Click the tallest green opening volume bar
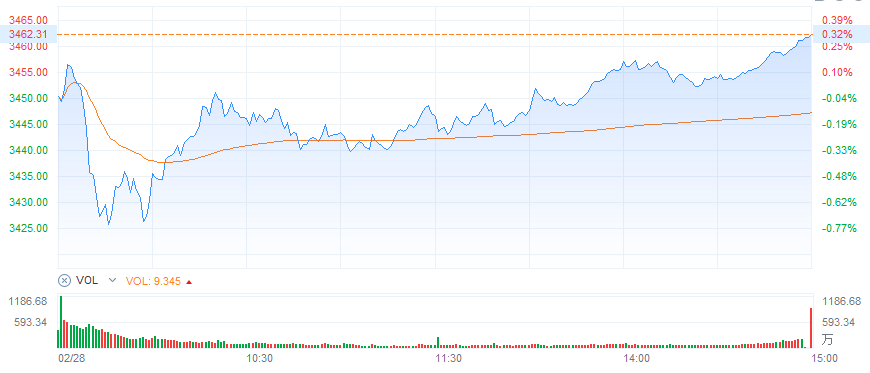Screen dimensions: 870x373 coord(61,322)
